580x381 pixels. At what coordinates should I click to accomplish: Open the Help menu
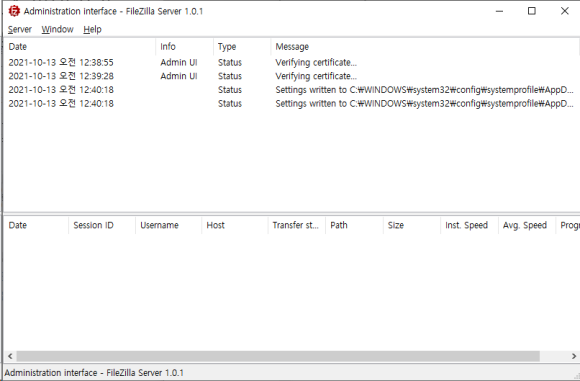tap(92, 29)
